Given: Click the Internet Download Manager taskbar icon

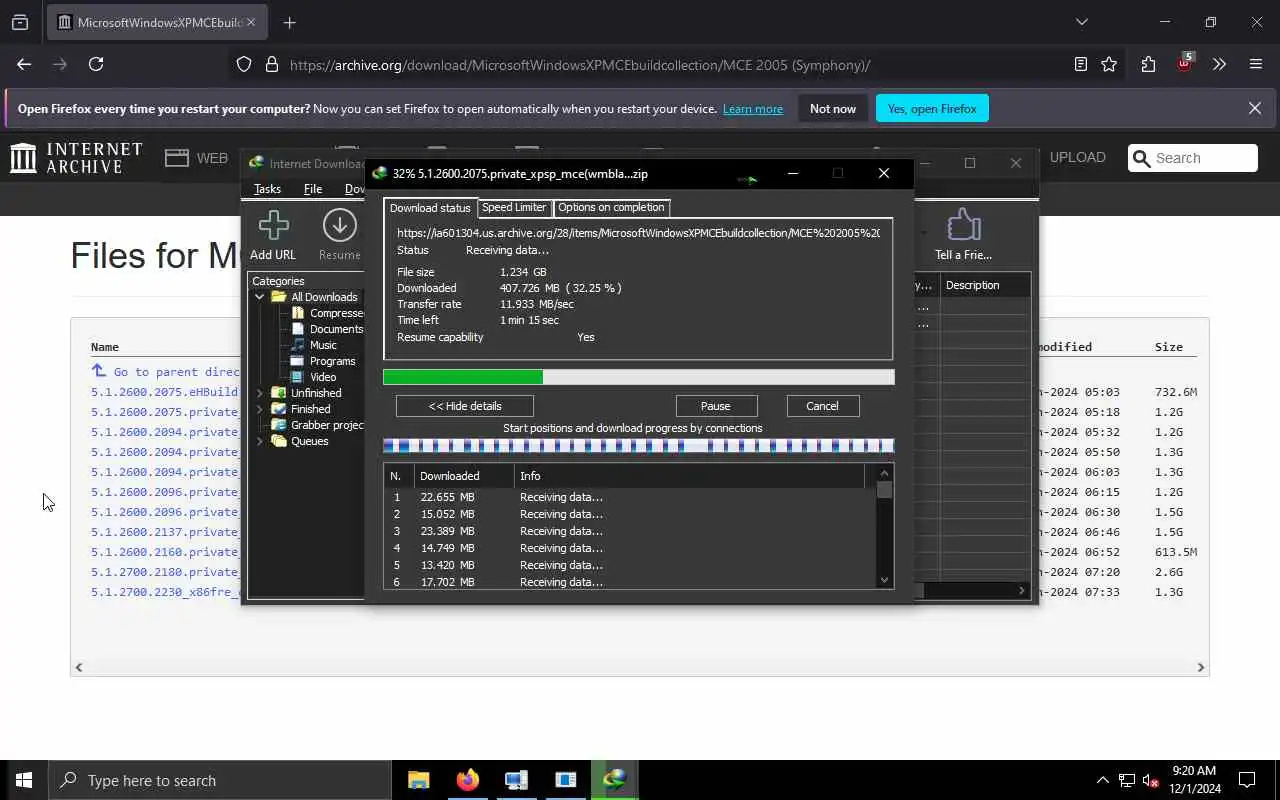Looking at the screenshot, I should click(615, 780).
